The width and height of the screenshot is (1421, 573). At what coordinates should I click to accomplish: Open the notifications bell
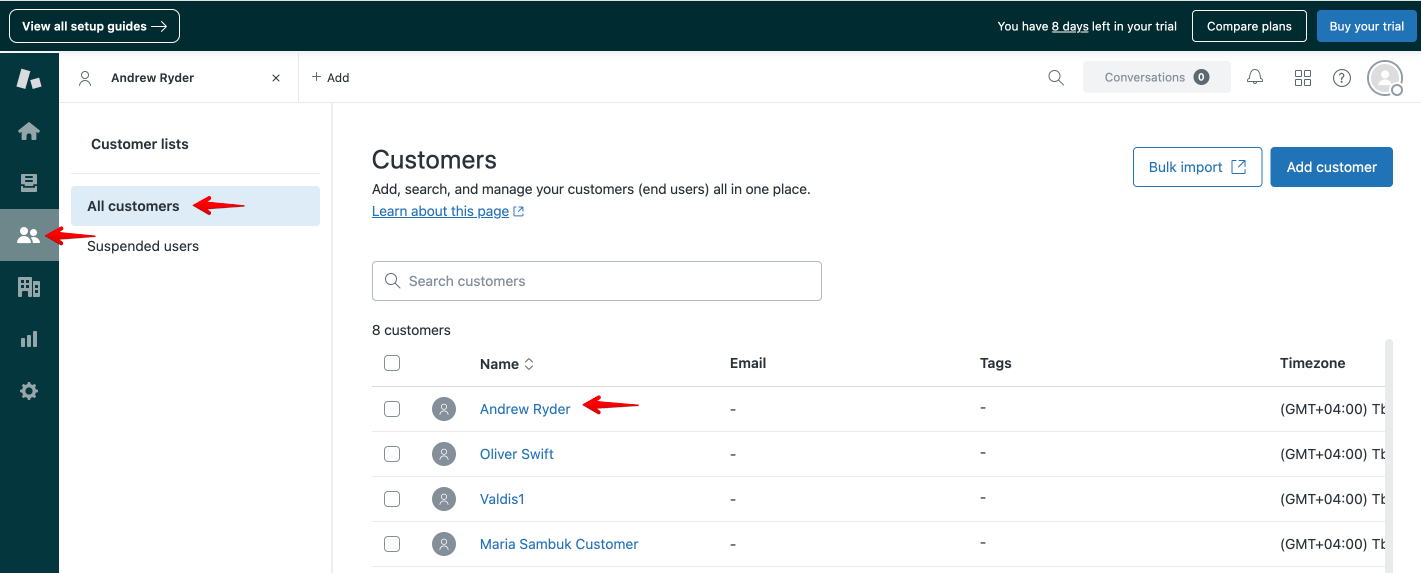(1255, 78)
